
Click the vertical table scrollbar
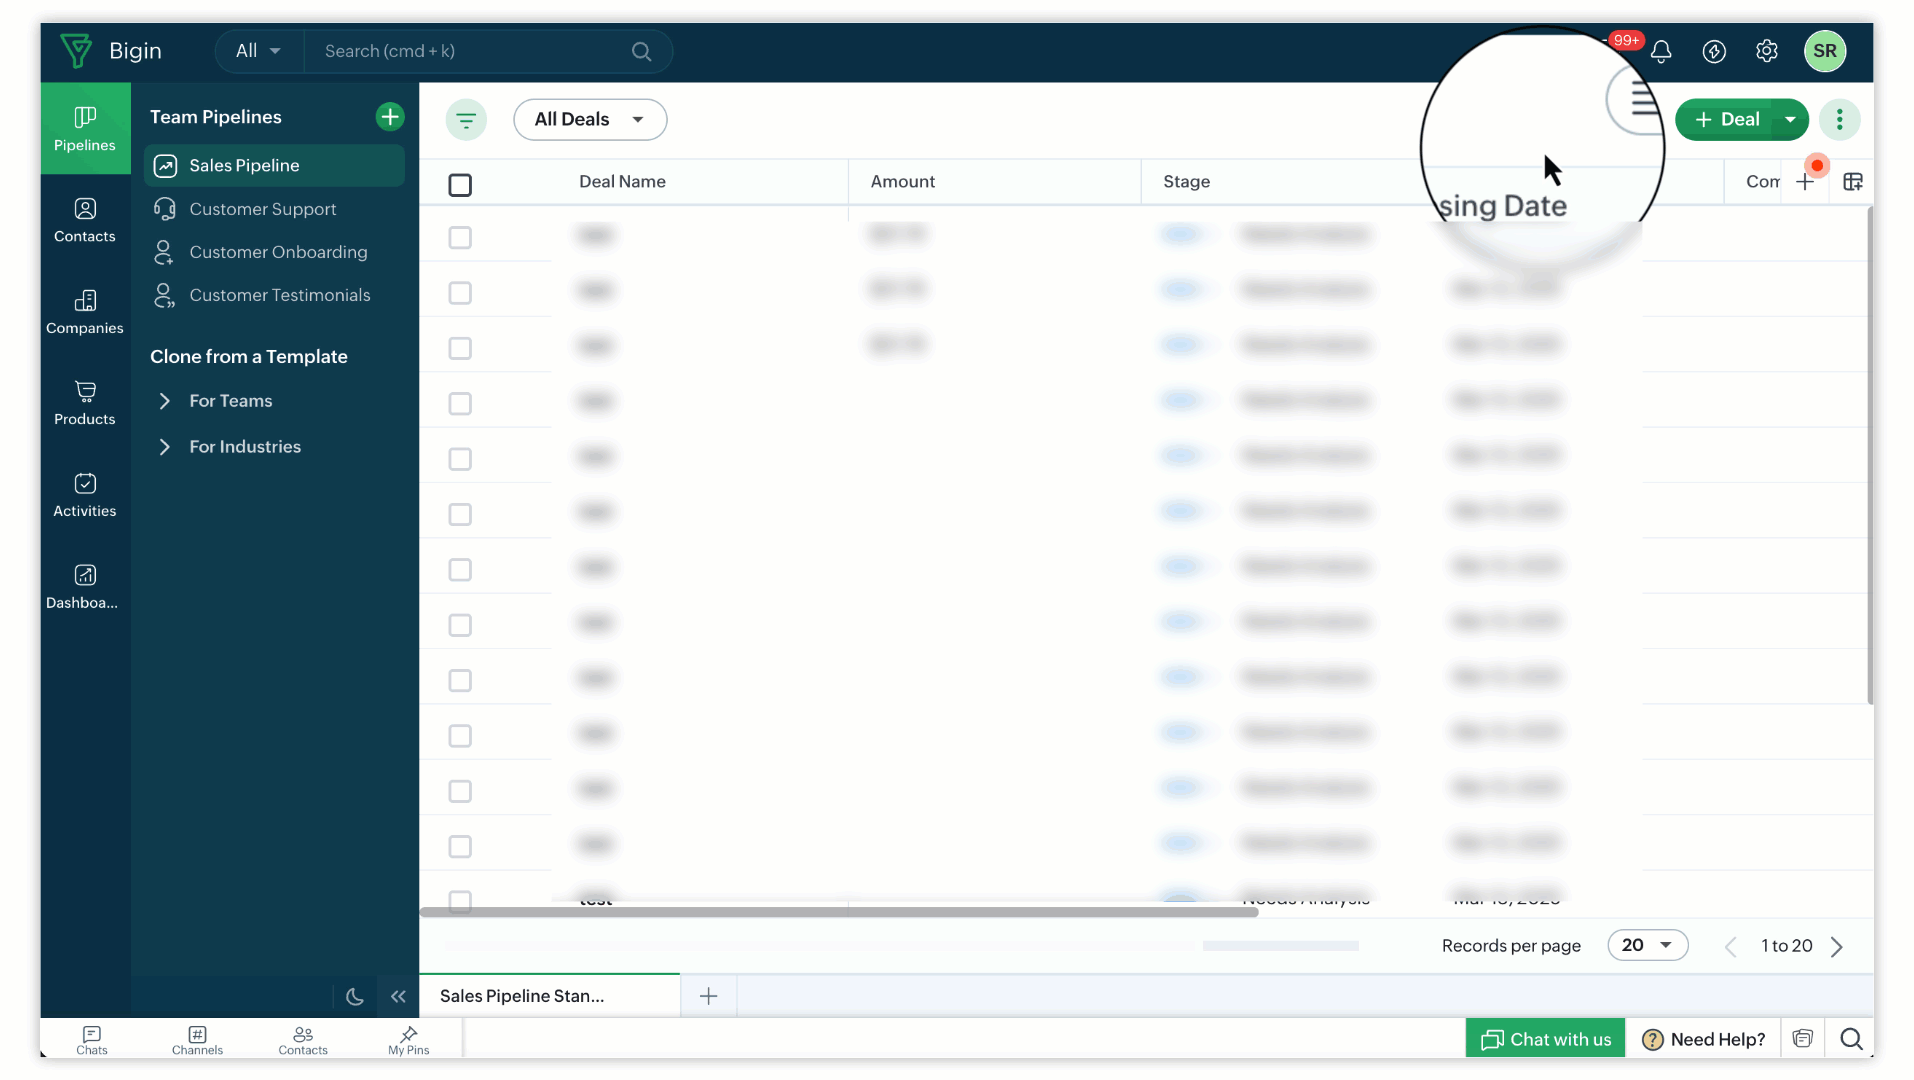(x=1870, y=455)
